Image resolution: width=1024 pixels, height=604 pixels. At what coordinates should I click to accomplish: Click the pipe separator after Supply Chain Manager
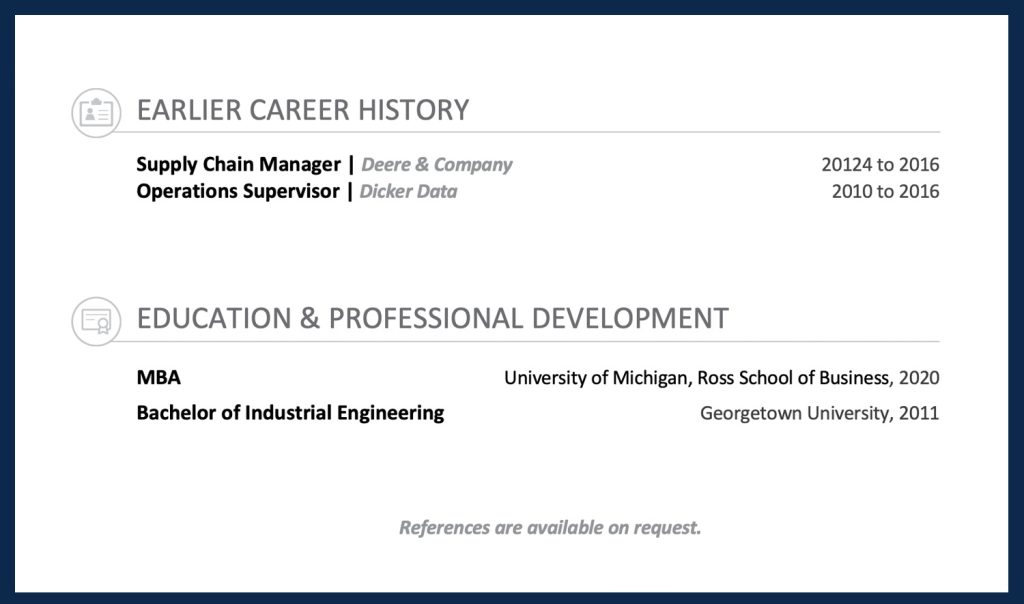[x=350, y=165]
